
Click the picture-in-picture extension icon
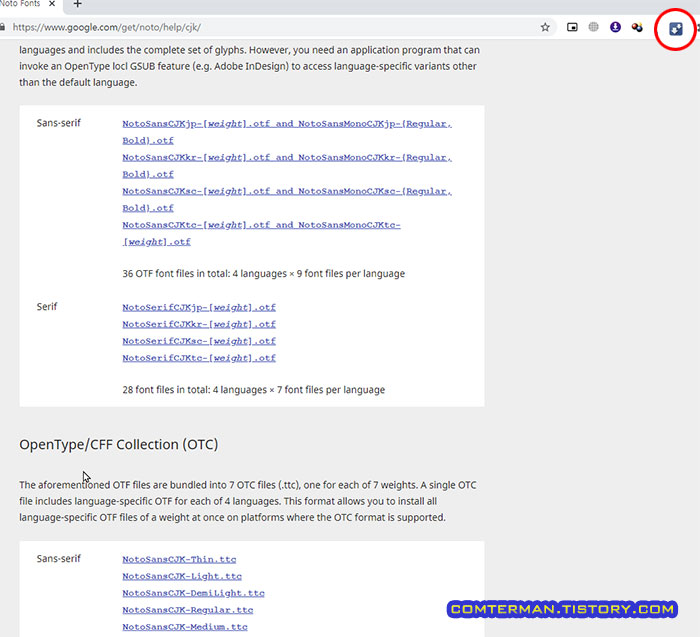572,27
